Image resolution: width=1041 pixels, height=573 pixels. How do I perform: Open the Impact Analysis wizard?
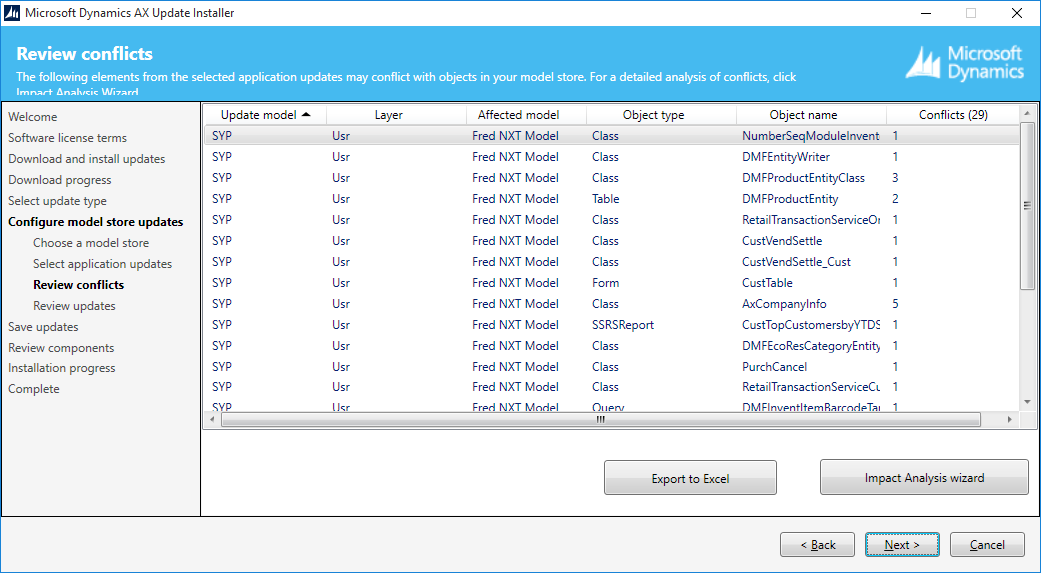point(924,477)
